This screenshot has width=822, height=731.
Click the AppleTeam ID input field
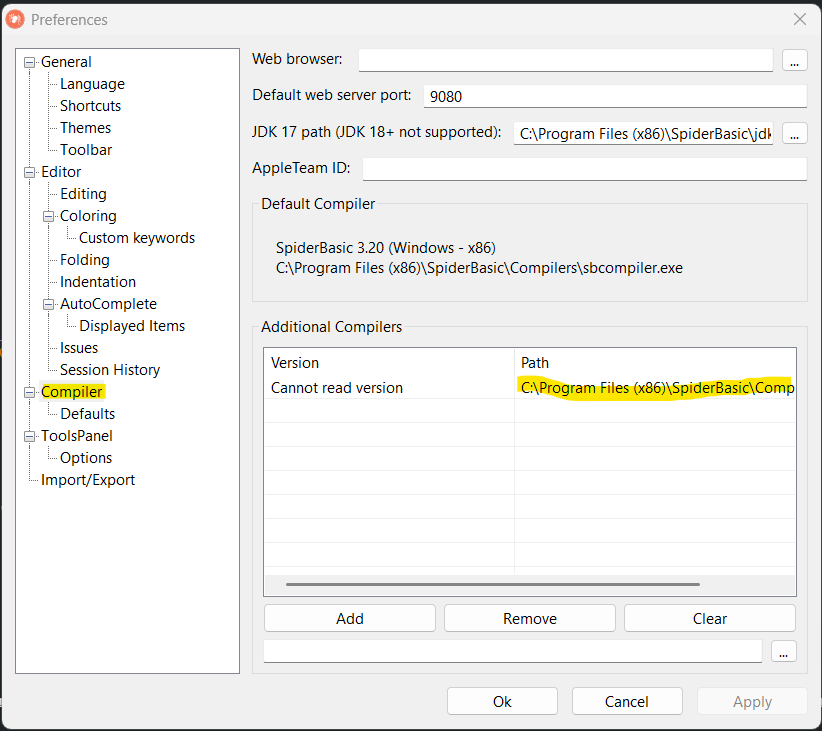pyautogui.click(x=584, y=169)
